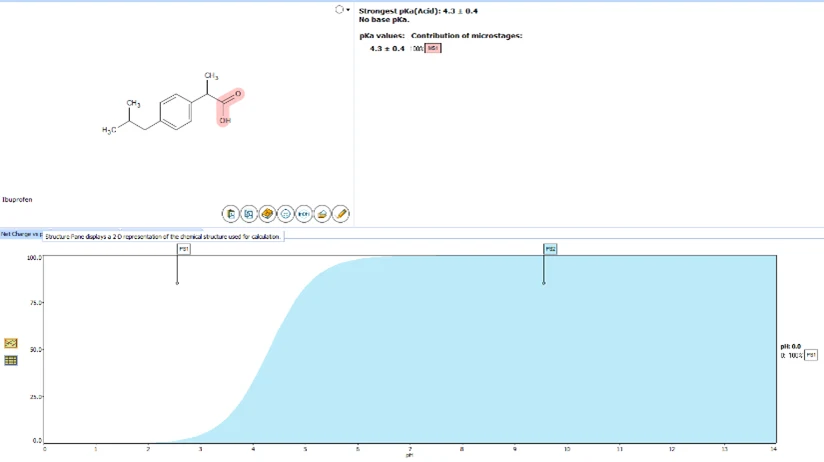
Task: Select the pink MS1 microstage box
Action: pyautogui.click(x=433, y=48)
